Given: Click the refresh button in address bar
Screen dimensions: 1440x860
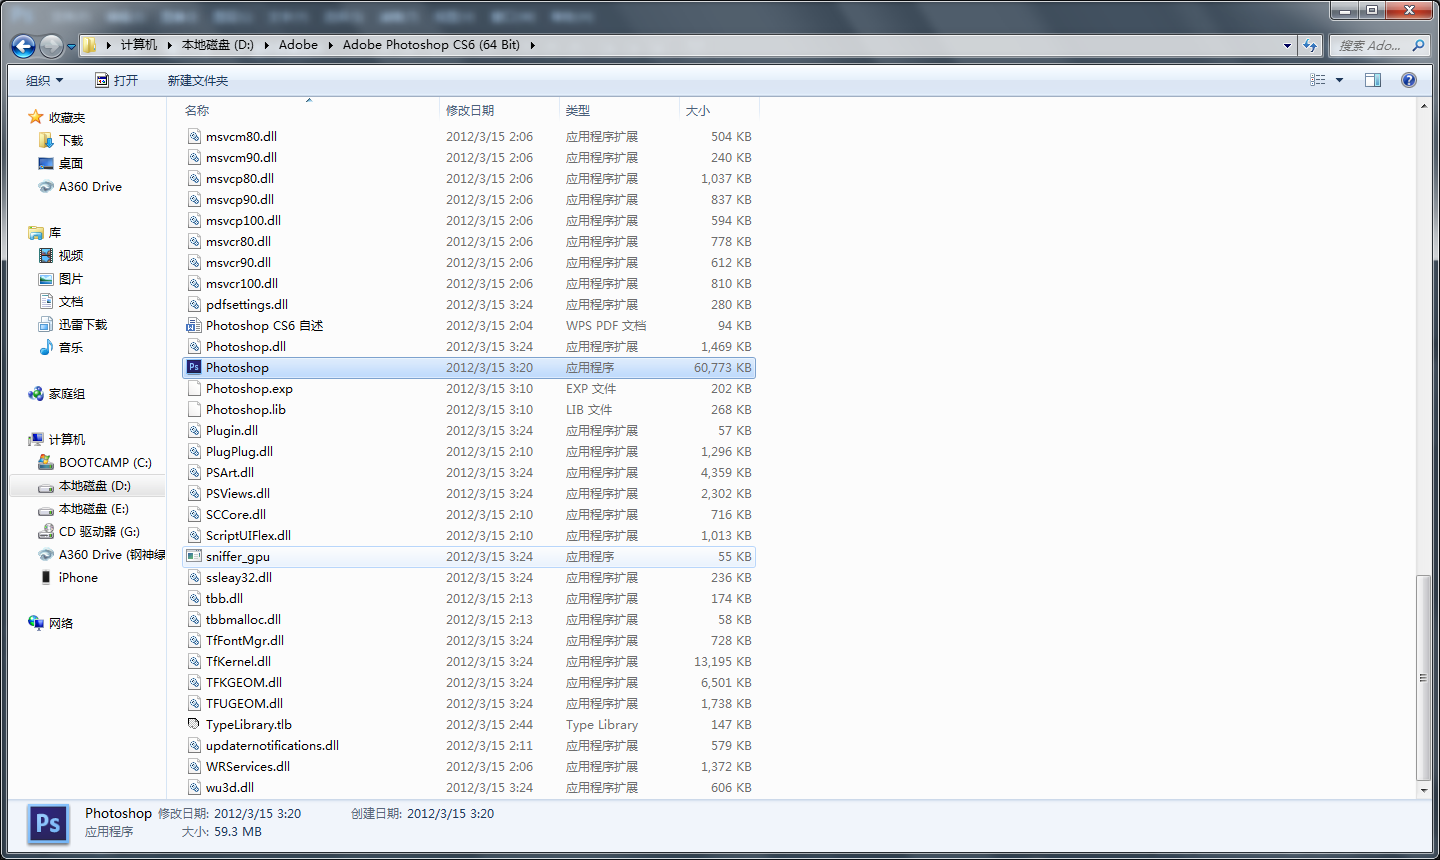Looking at the screenshot, I should (1310, 45).
